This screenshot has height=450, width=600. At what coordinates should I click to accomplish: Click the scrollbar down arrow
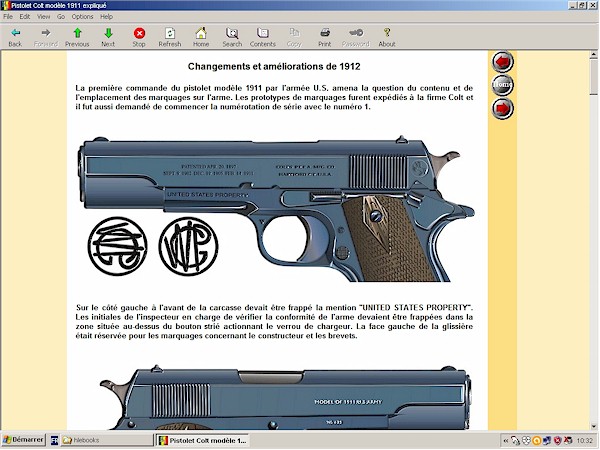(x=593, y=426)
